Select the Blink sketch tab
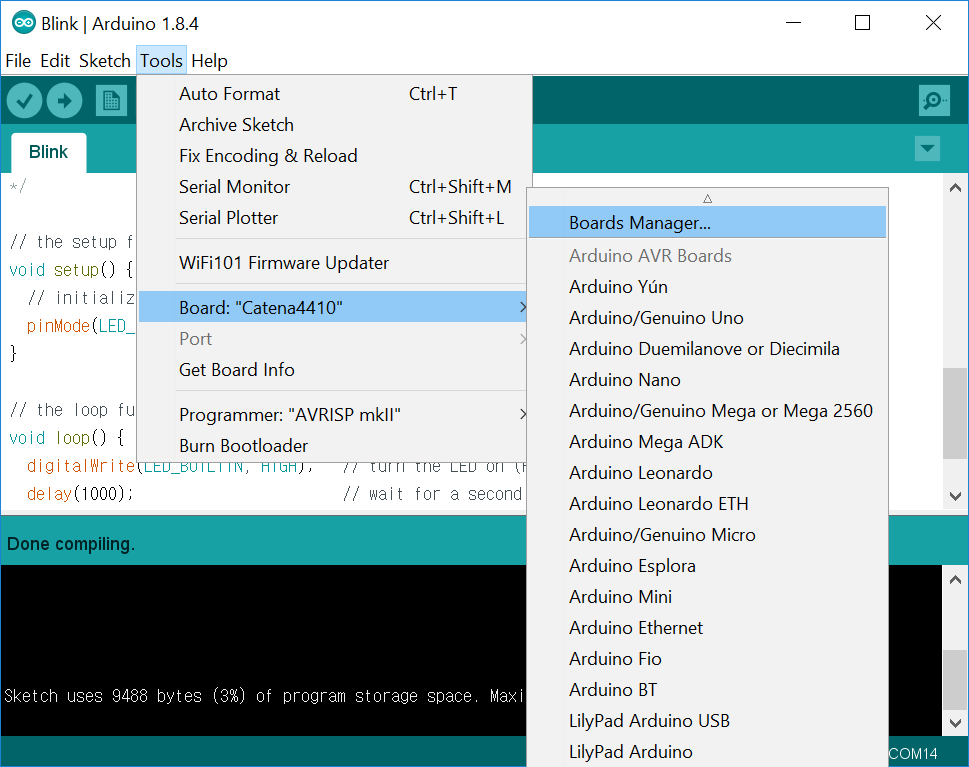This screenshot has height=767, width=969. pyautogui.click(x=48, y=152)
